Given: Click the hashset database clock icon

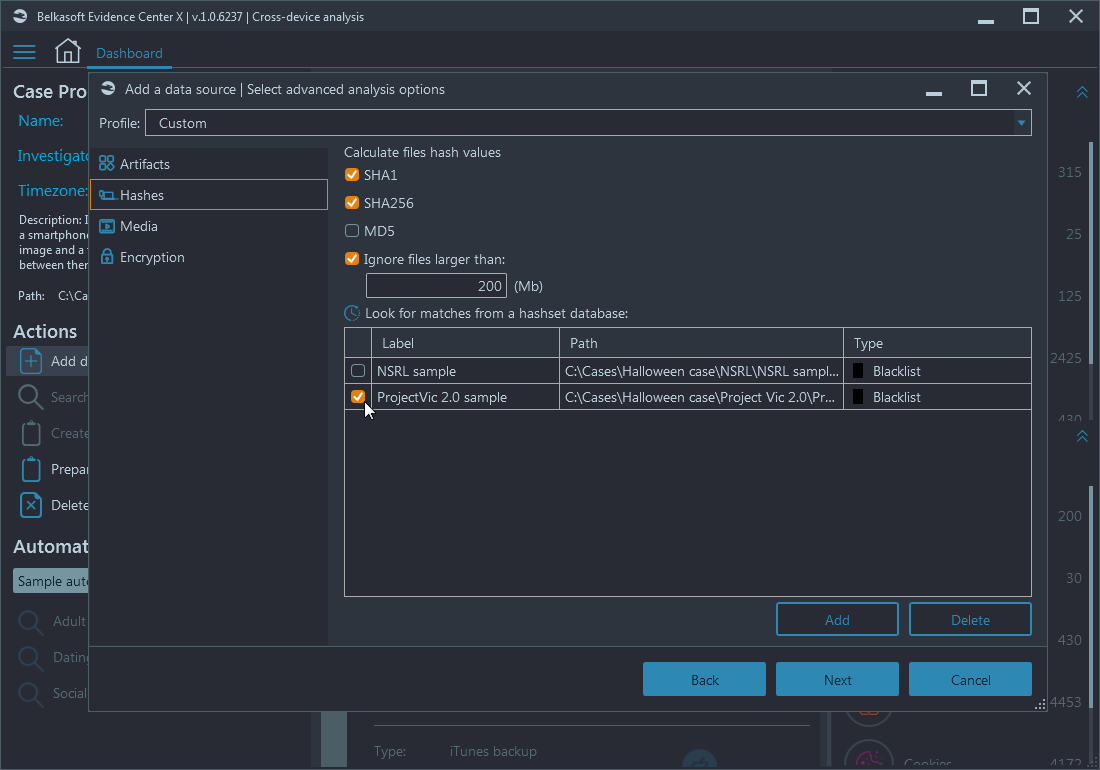Looking at the screenshot, I should tap(352, 313).
